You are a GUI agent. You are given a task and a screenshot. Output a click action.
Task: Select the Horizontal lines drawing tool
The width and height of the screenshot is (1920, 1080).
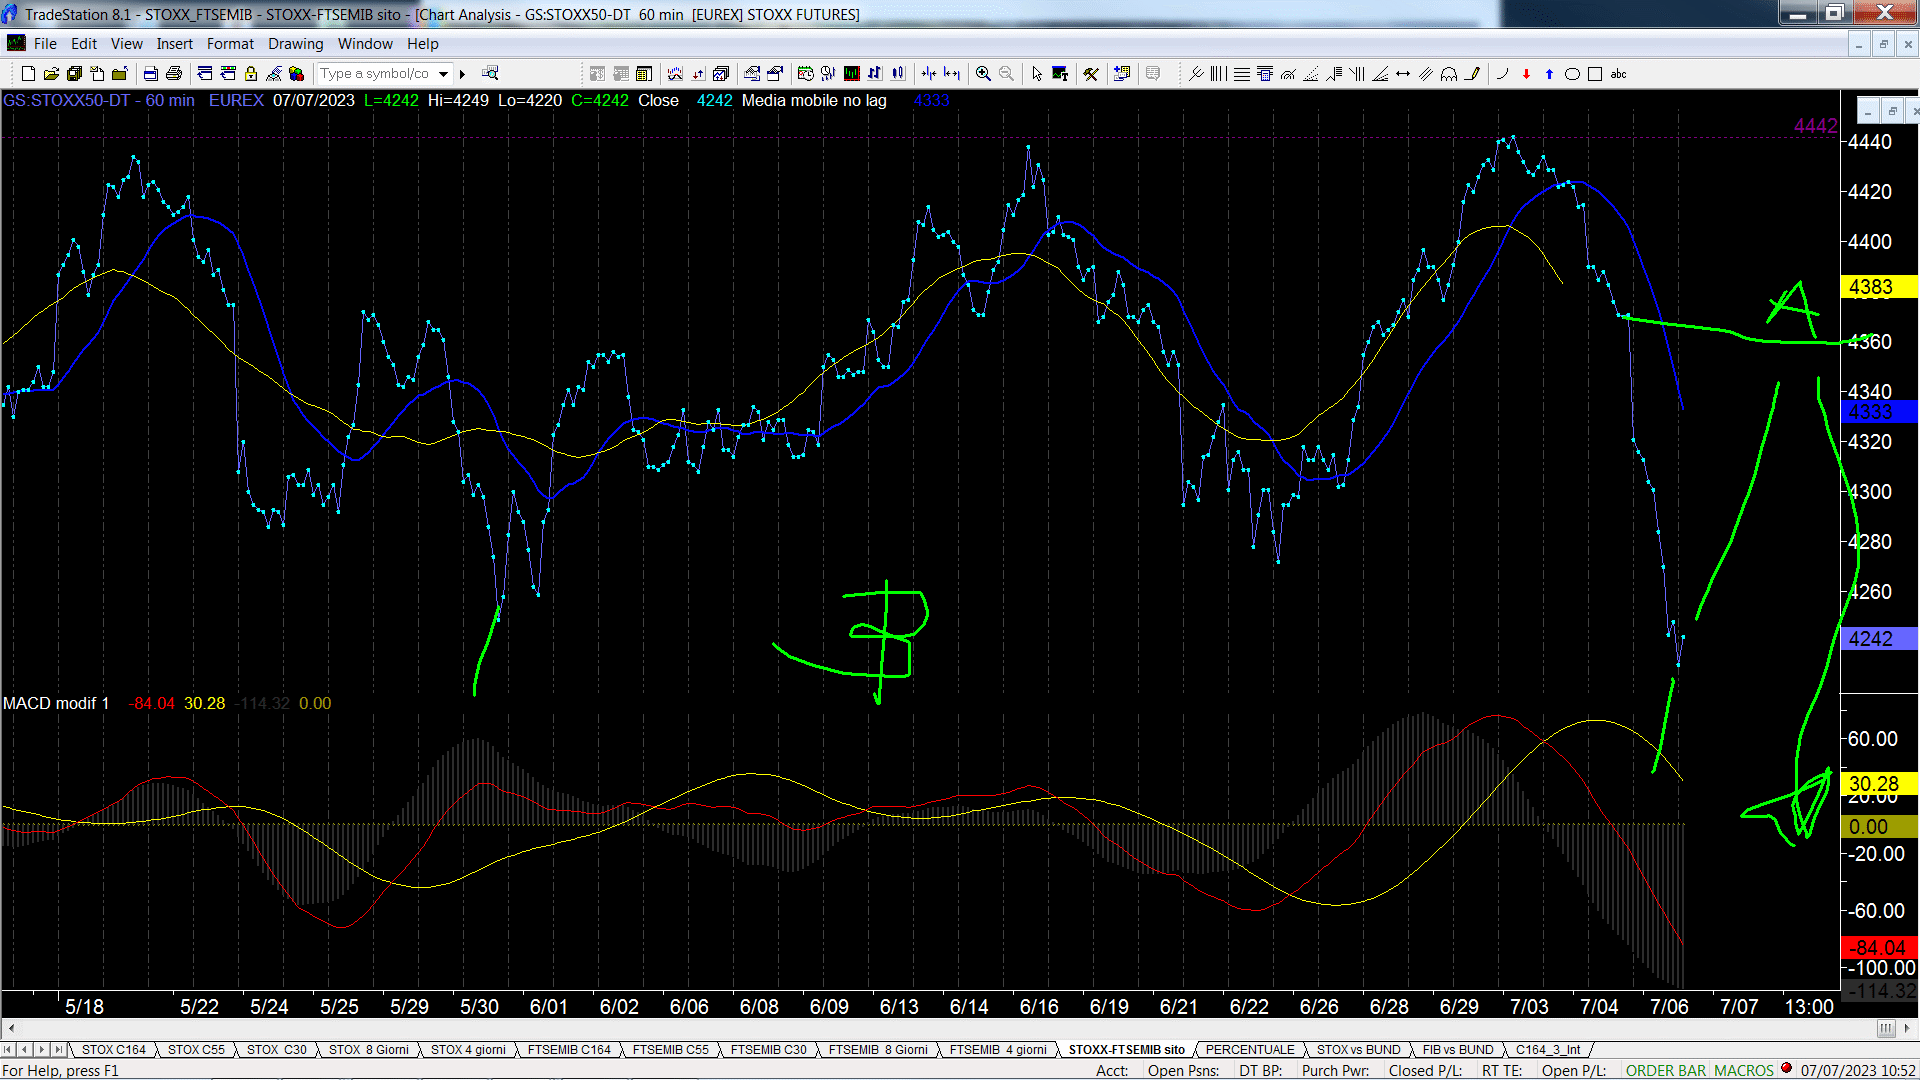1242,74
